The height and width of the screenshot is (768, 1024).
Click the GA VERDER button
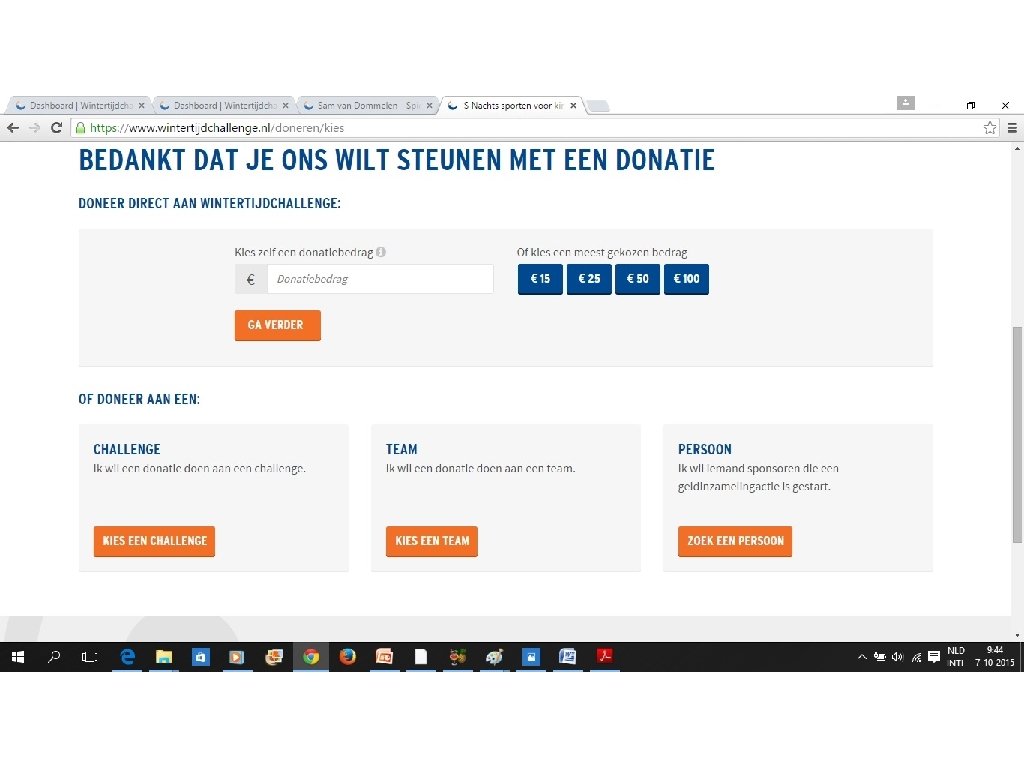coord(278,325)
